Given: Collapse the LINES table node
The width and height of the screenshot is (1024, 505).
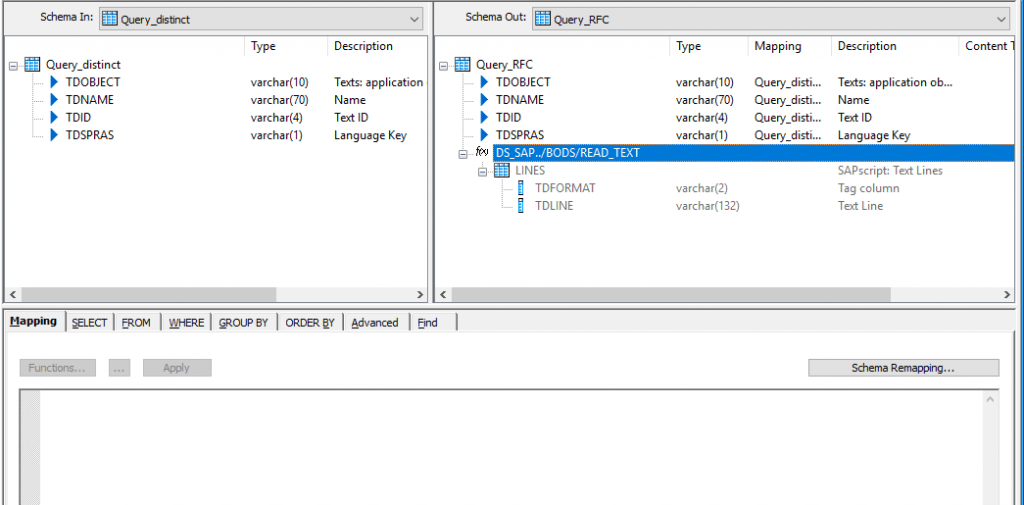Looking at the screenshot, I should coord(483,171).
